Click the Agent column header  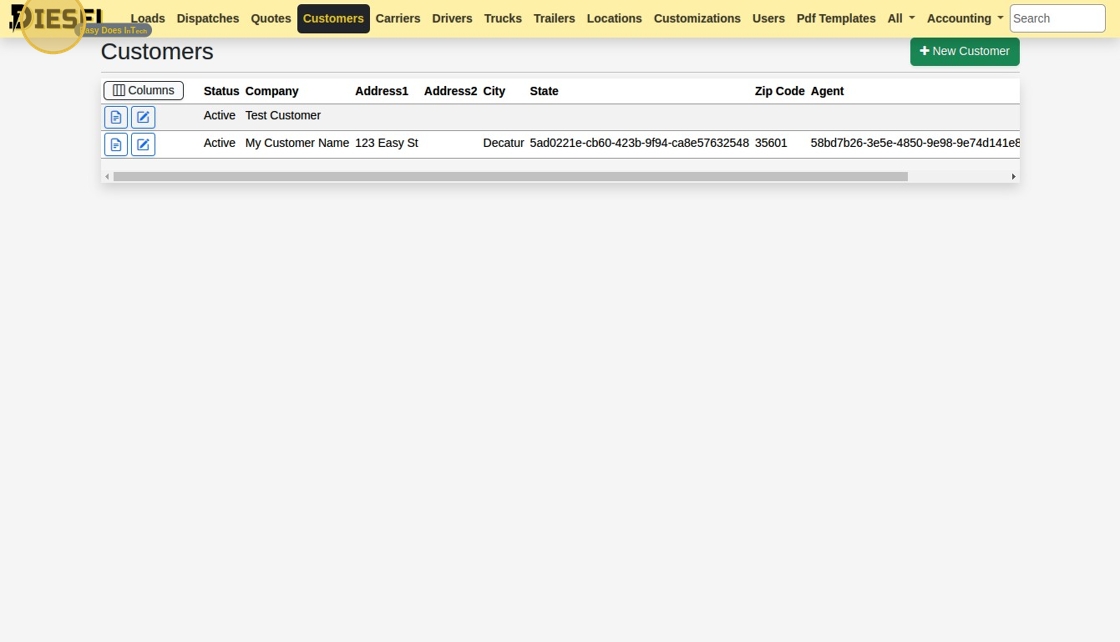(827, 91)
